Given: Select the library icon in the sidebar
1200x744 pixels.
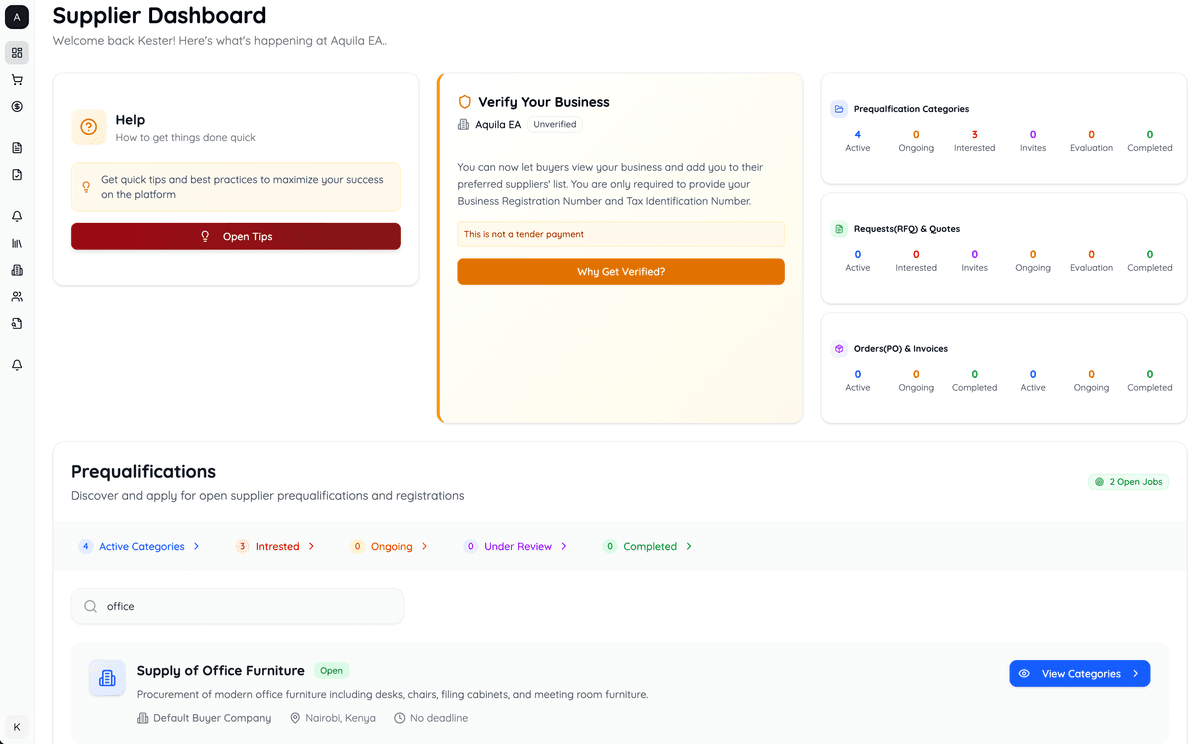Looking at the screenshot, I should [x=16, y=242].
